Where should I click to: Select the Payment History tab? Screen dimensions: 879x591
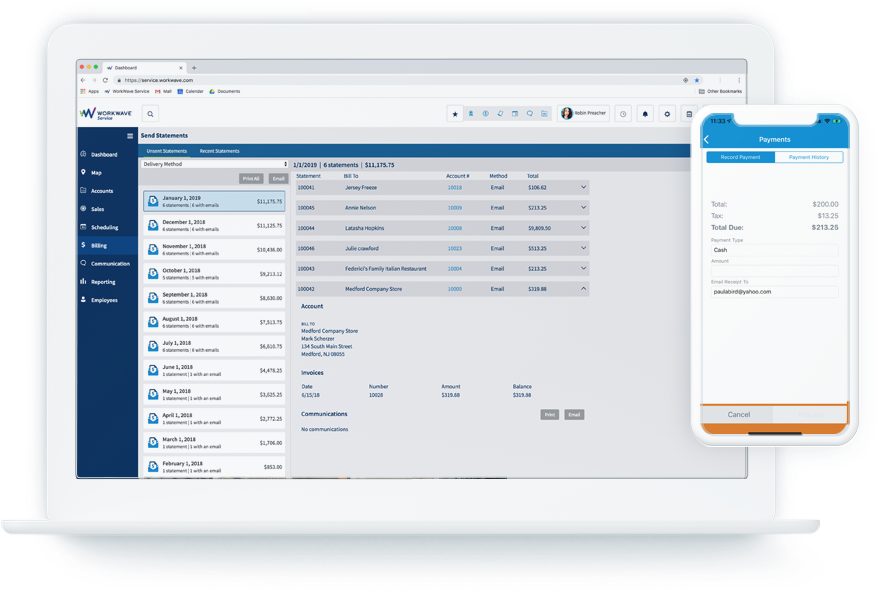pyautogui.click(x=808, y=157)
